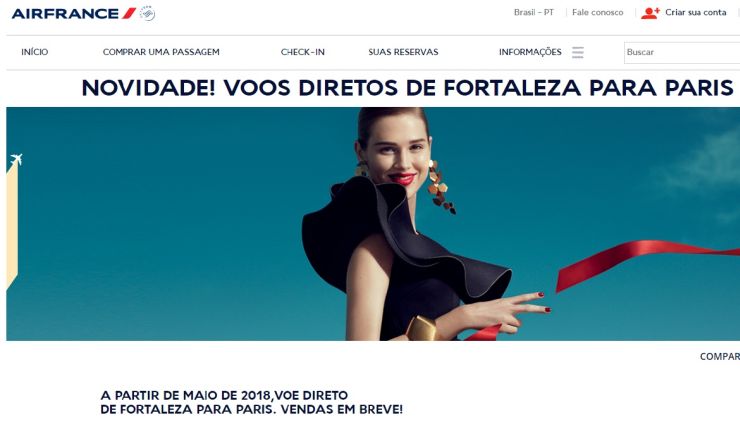
Task: Click the Criar sua conta link
Action: [x=696, y=12]
